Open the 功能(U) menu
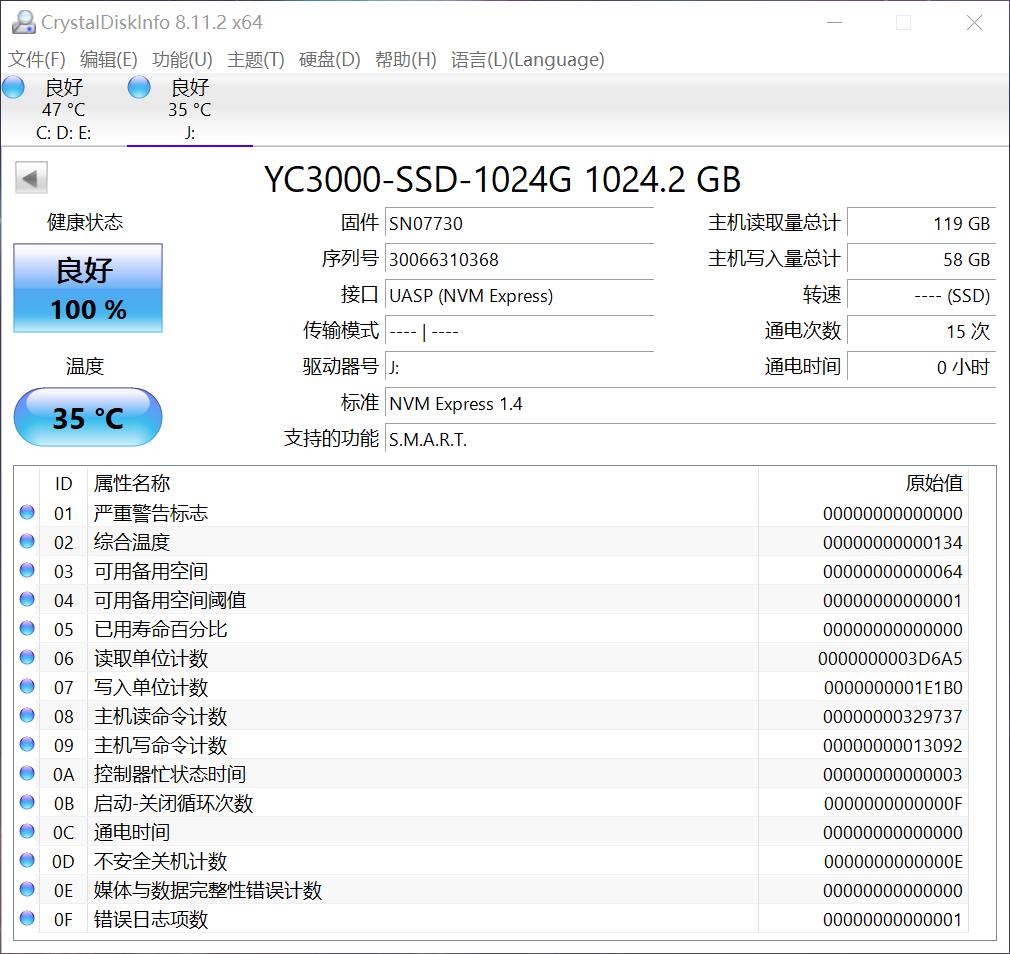The width and height of the screenshot is (1010, 954). point(182,60)
